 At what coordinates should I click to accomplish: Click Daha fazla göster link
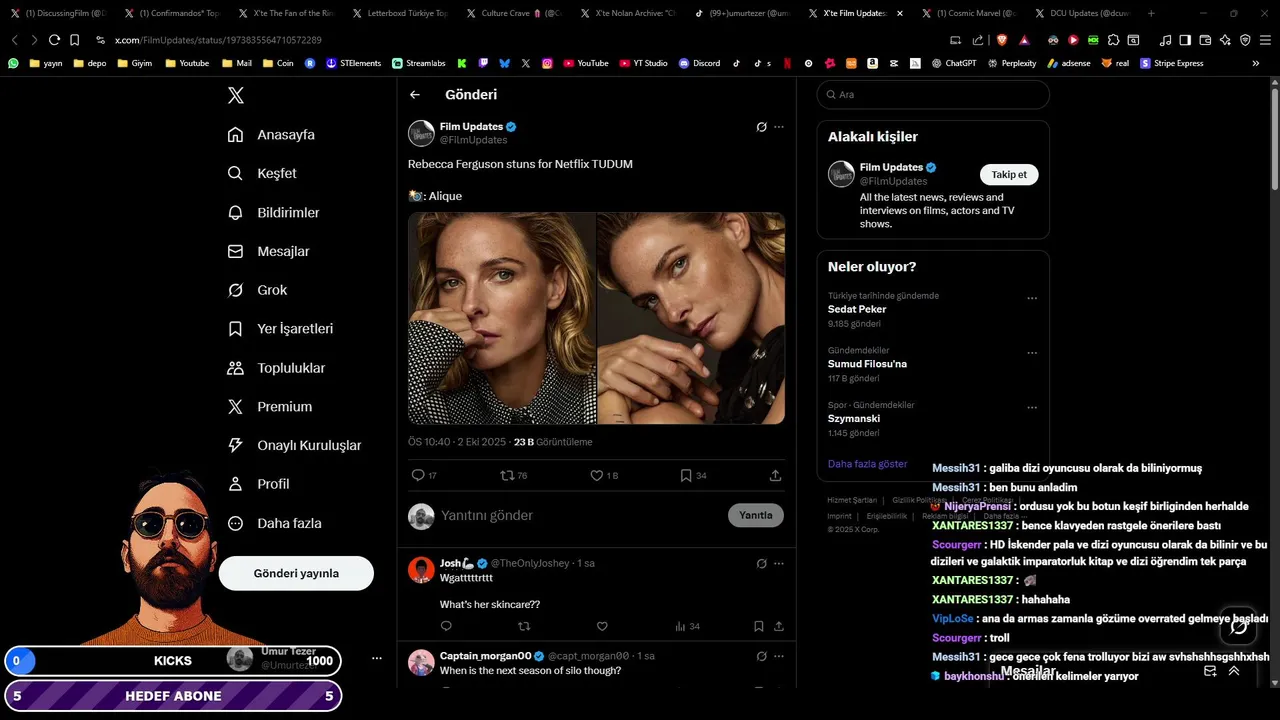867,464
